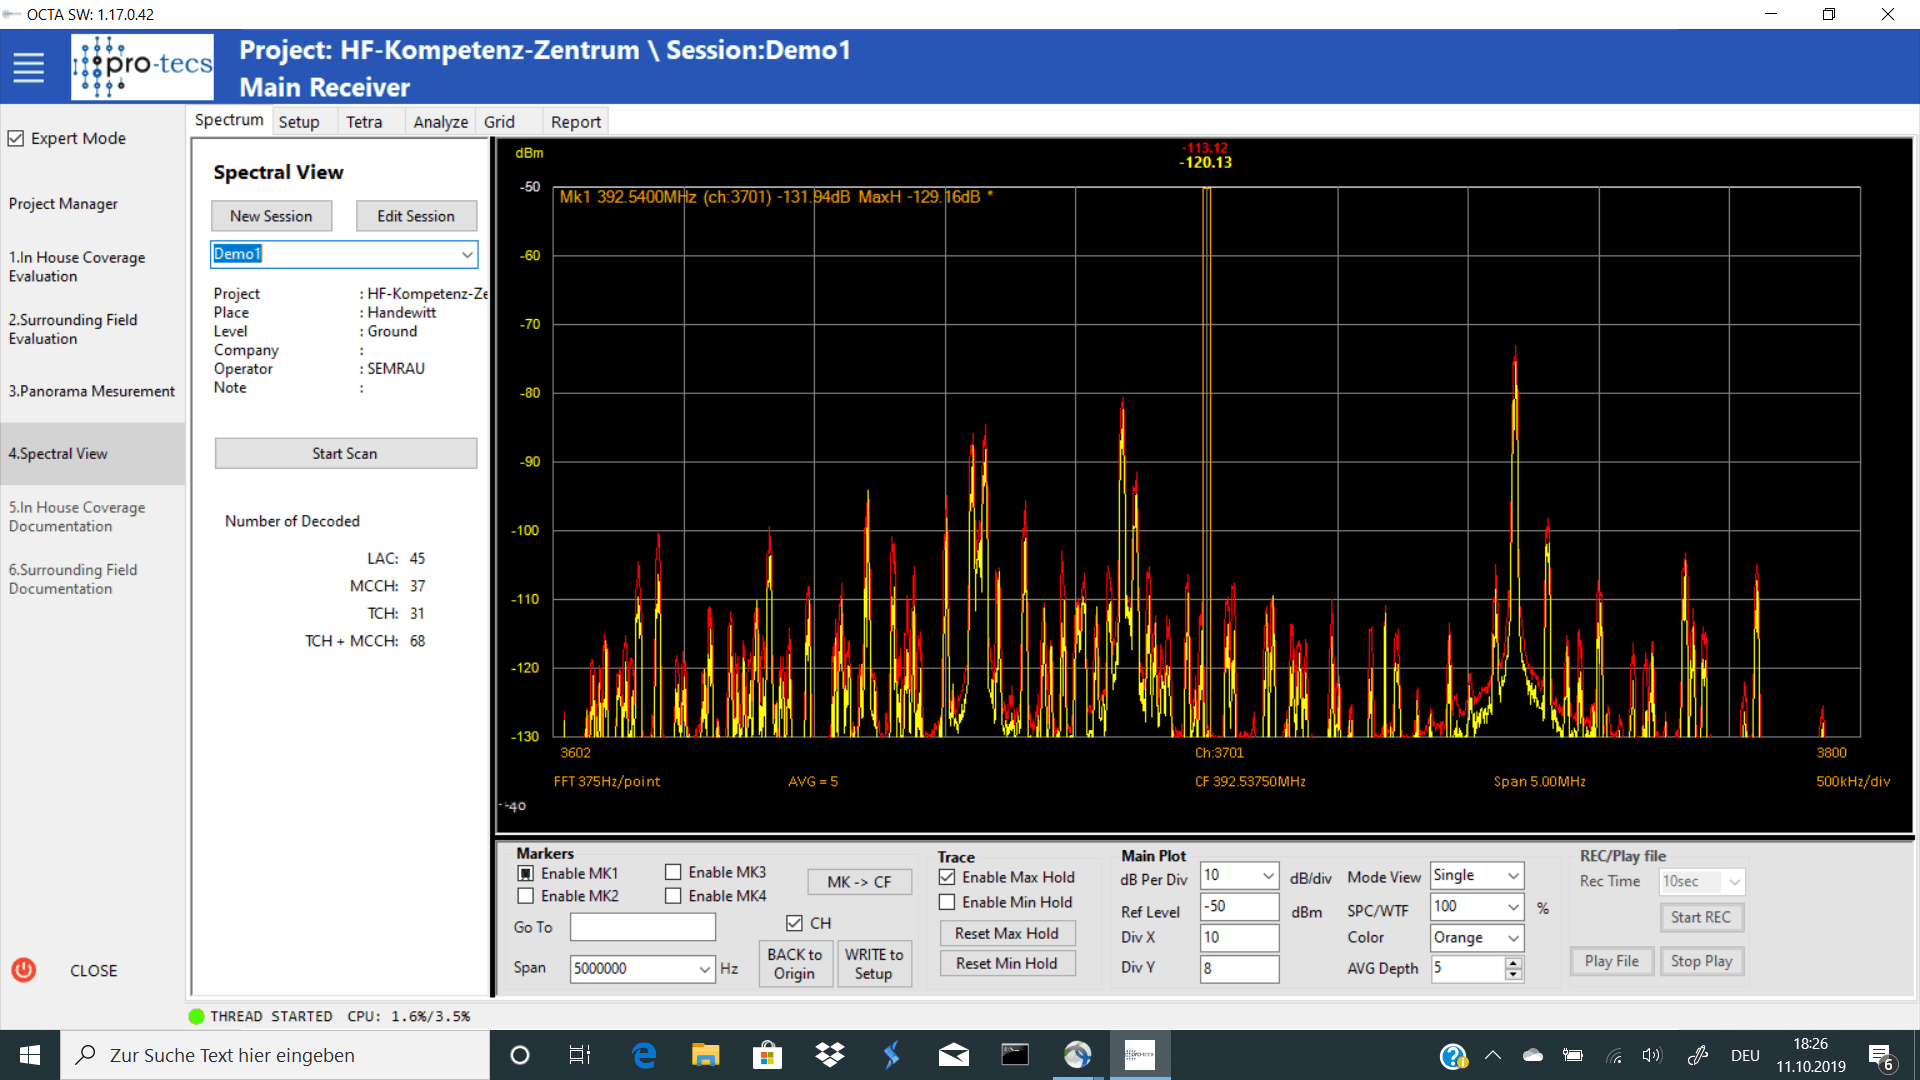Click the pro-tecs logo
Image resolution: width=1920 pixels, height=1080 pixels.
[142, 67]
